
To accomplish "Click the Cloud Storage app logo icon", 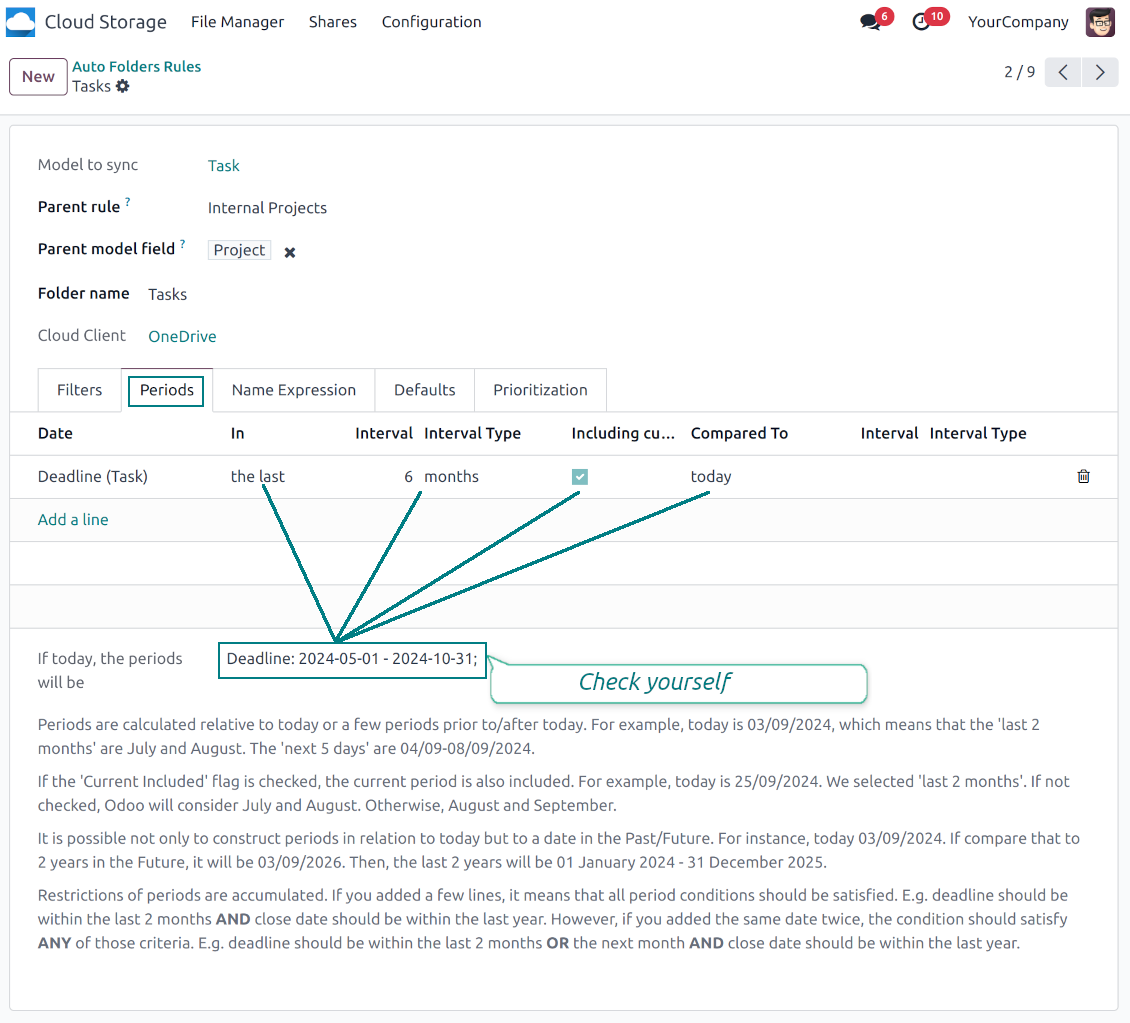I will click(21, 22).
